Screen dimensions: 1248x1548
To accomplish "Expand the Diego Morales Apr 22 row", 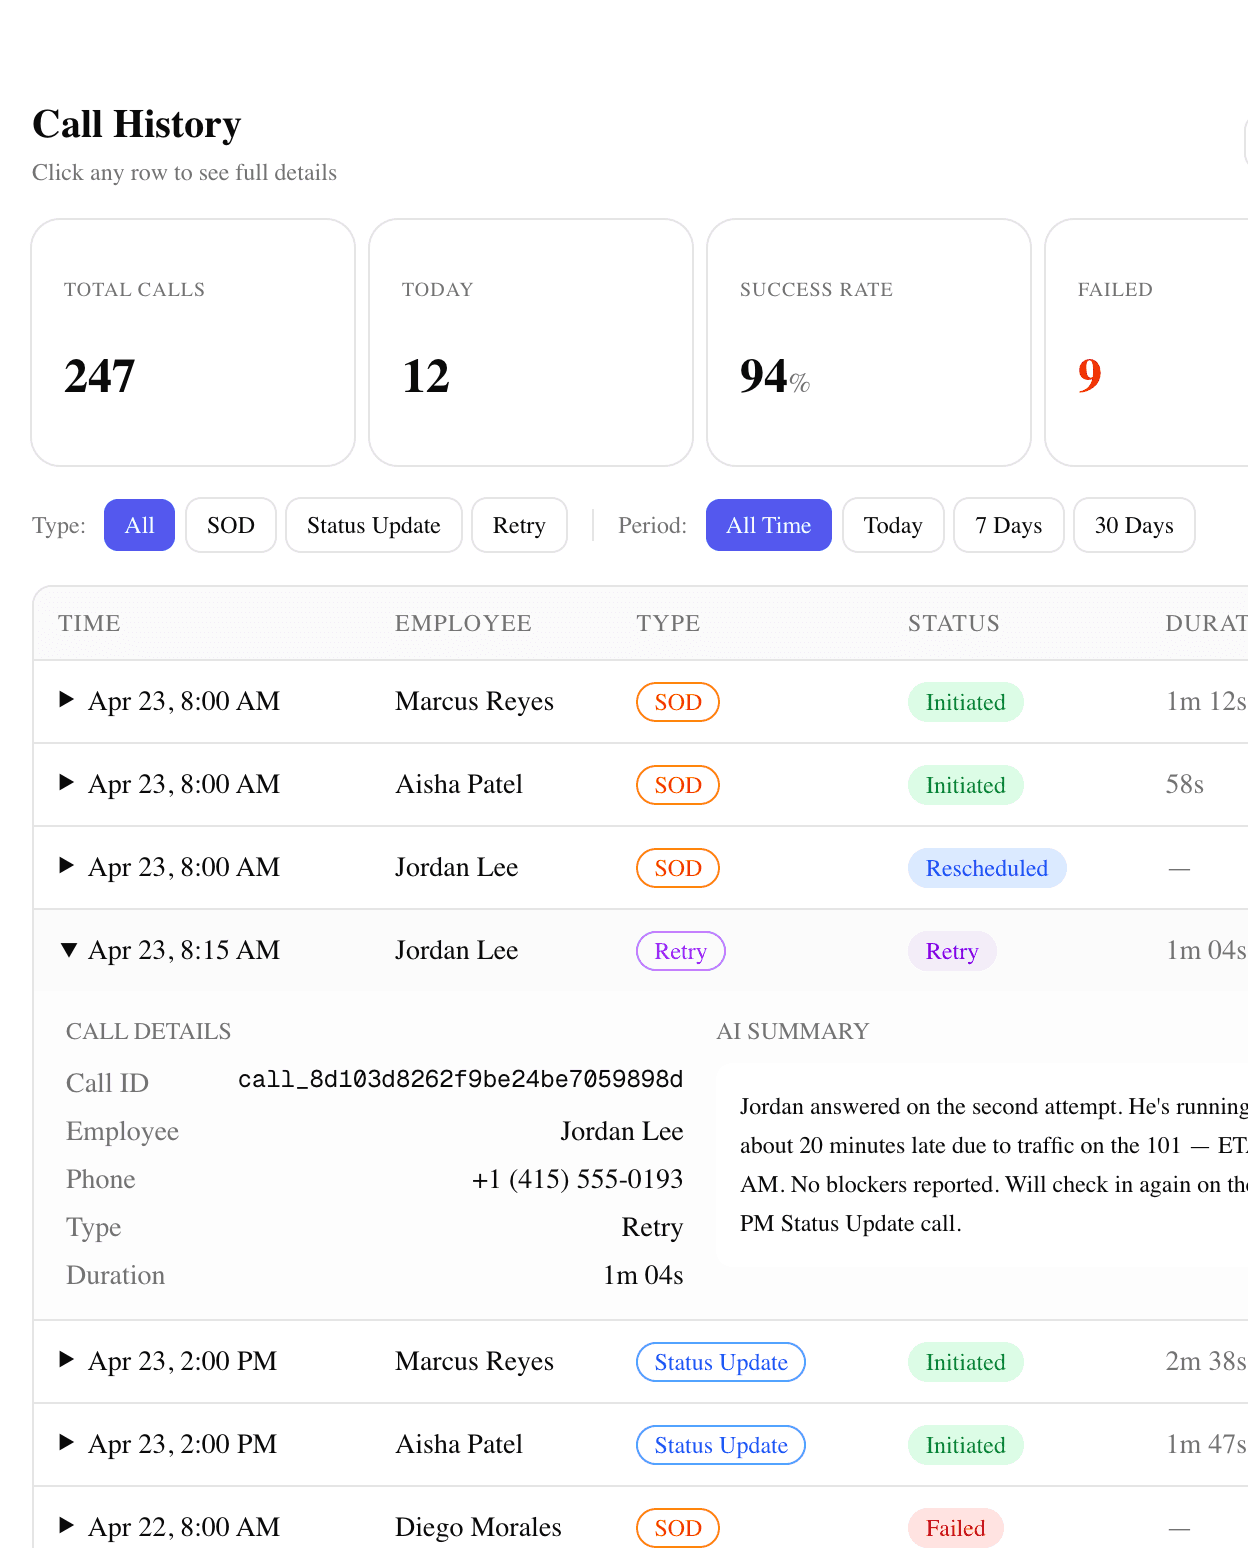I will 67,1526.
